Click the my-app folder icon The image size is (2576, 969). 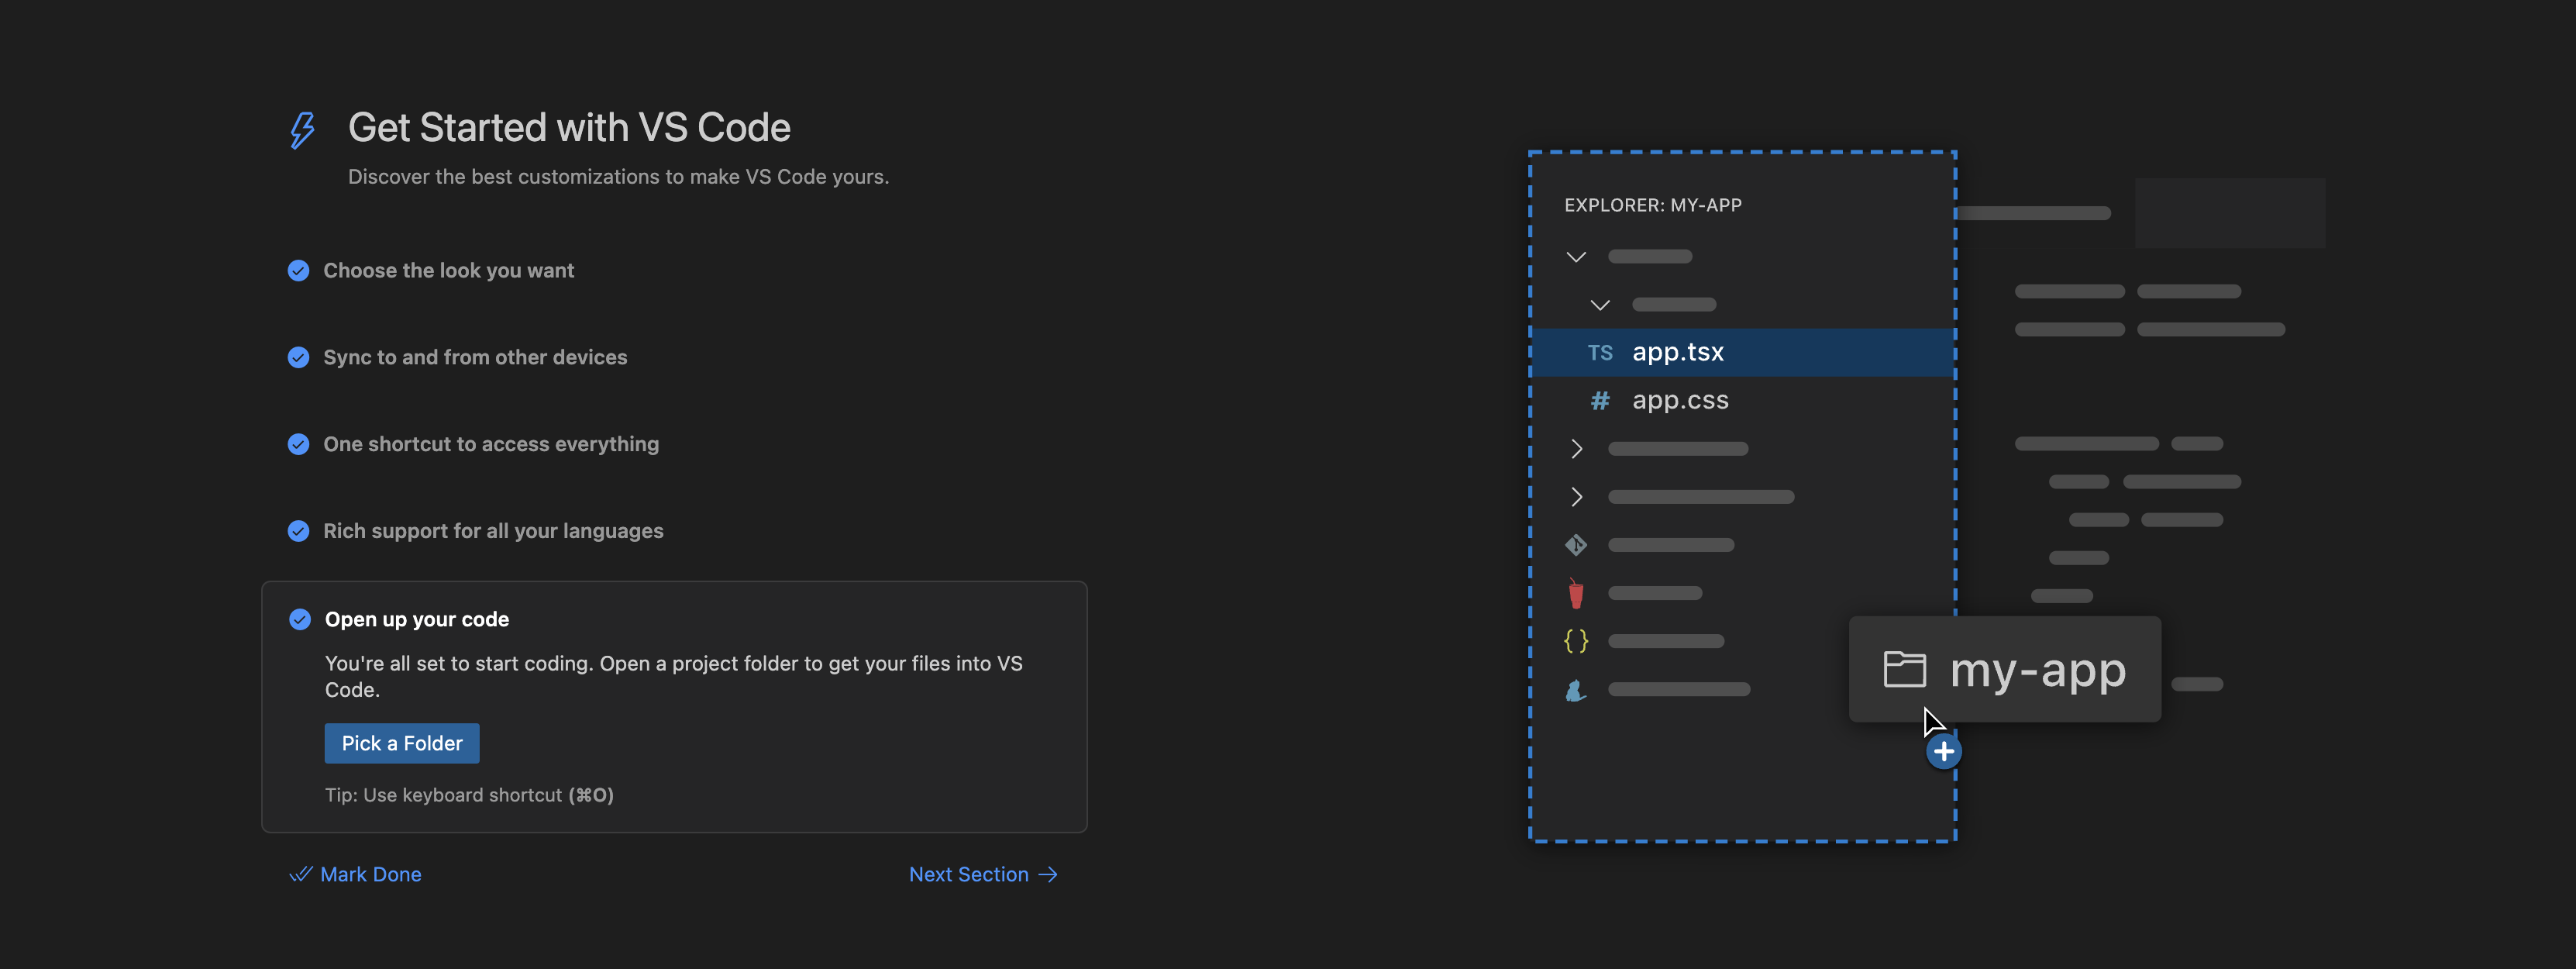1903,669
